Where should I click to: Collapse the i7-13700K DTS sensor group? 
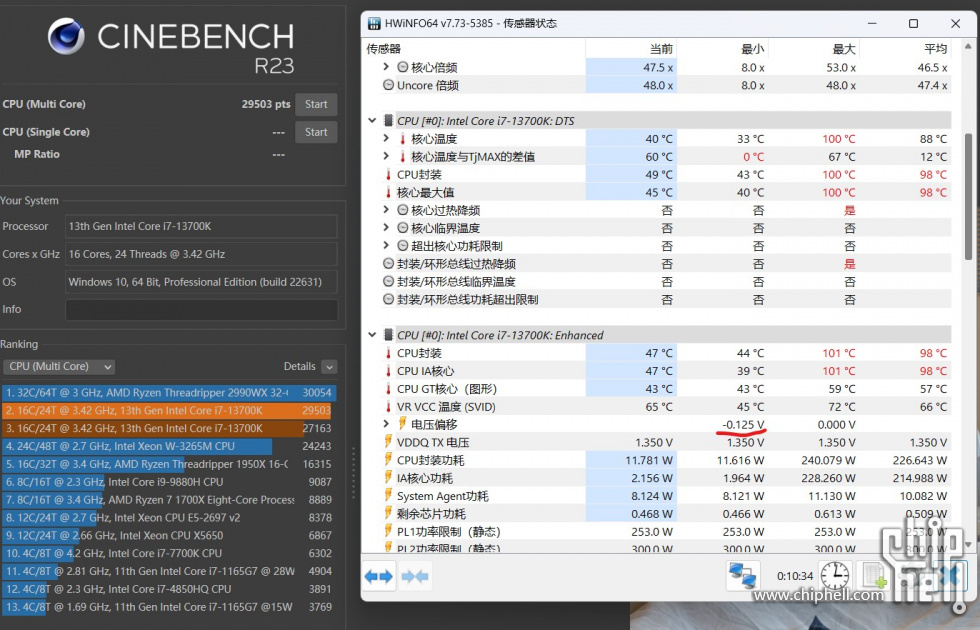pos(372,121)
